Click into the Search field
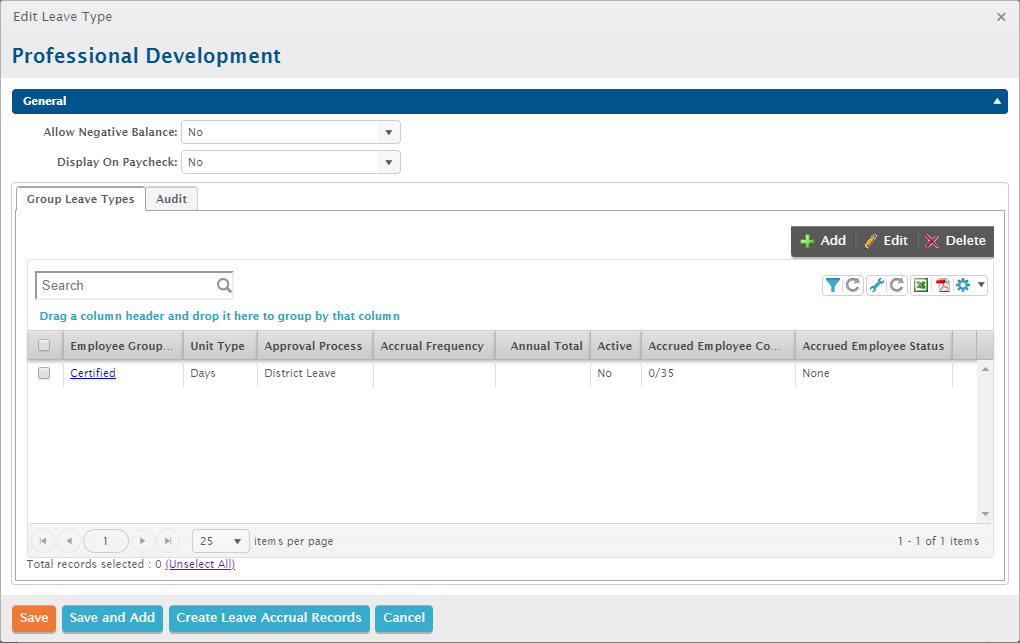Screen dimensions: 1020x643 coord(125,285)
